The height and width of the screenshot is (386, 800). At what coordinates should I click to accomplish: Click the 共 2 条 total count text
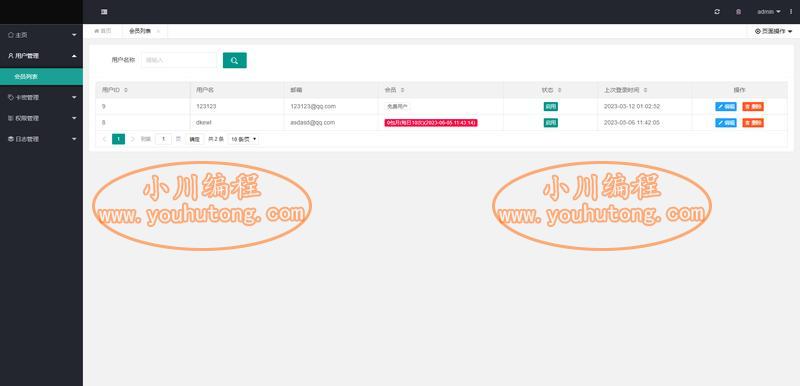click(216, 139)
